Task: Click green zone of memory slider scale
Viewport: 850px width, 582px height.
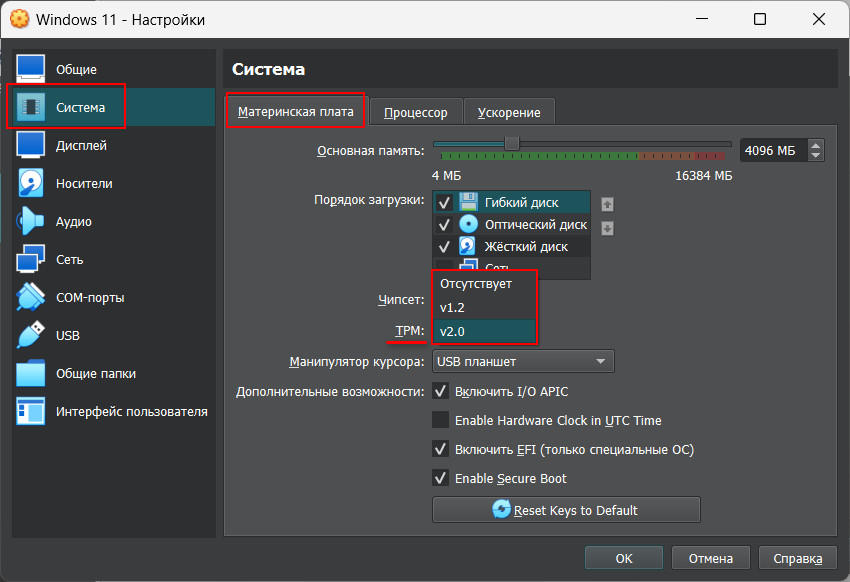Action: point(540,156)
